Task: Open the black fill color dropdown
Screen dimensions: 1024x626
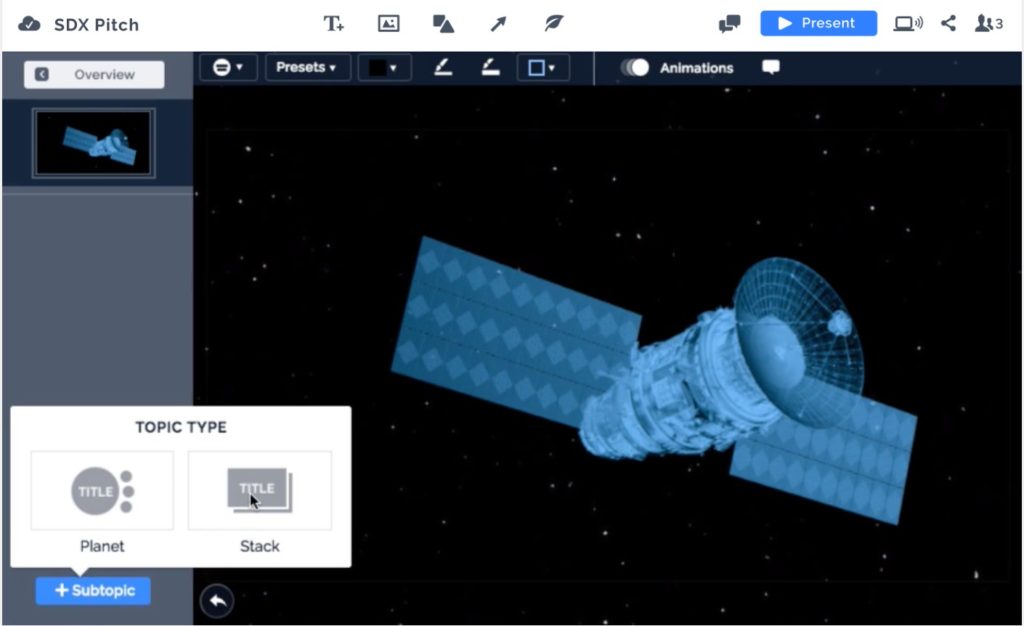Action: coord(384,68)
